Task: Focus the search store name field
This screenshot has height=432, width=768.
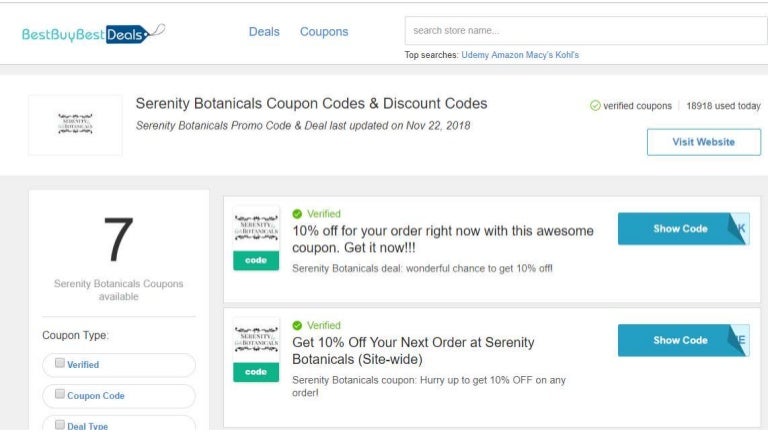Action: click(x=586, y=30)
